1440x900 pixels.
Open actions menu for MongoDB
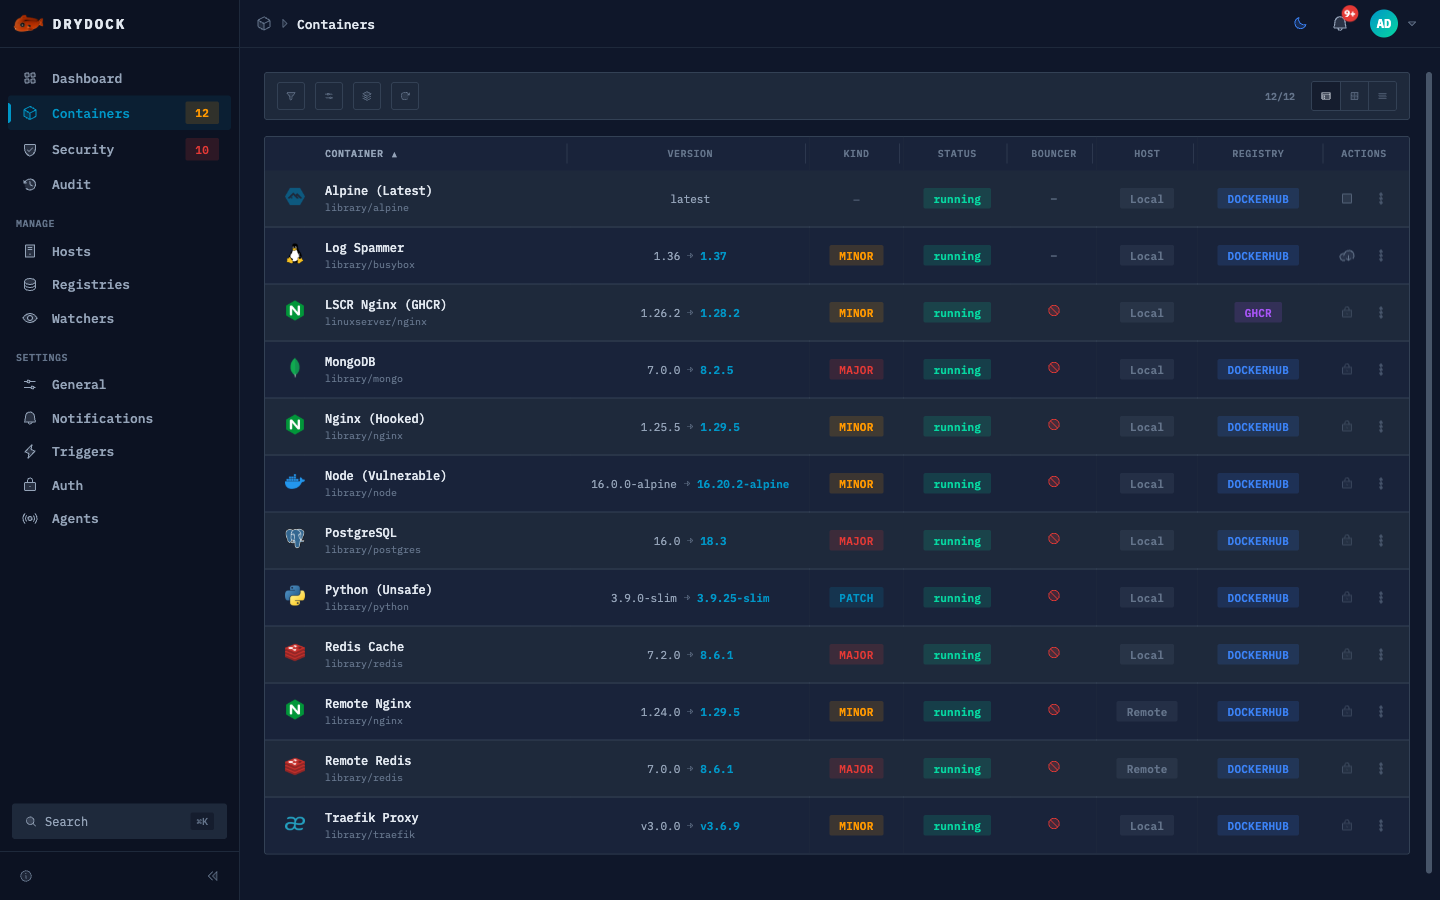[1381, 370]
